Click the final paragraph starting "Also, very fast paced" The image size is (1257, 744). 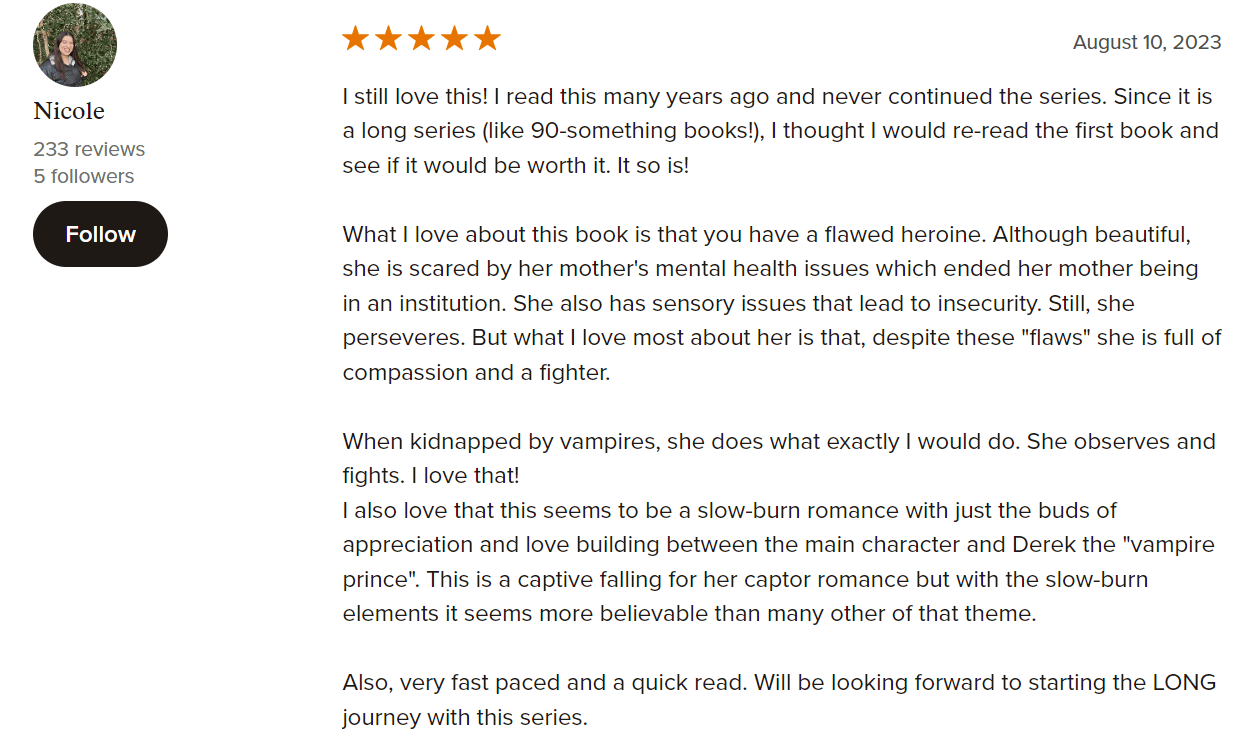(x=778, y=683)
